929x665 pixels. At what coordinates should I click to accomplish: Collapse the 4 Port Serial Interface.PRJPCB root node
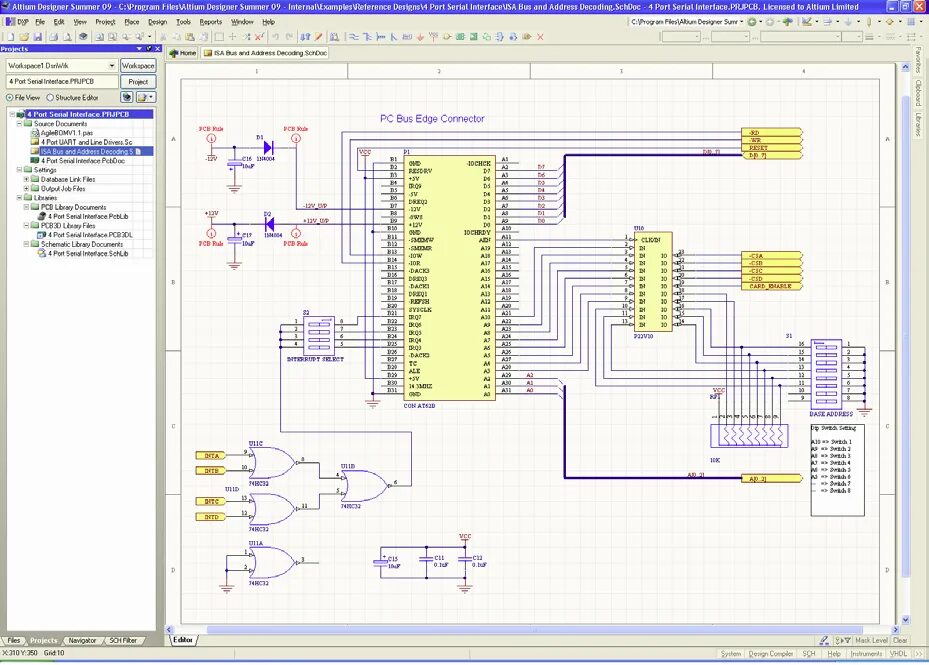[12, 114]
